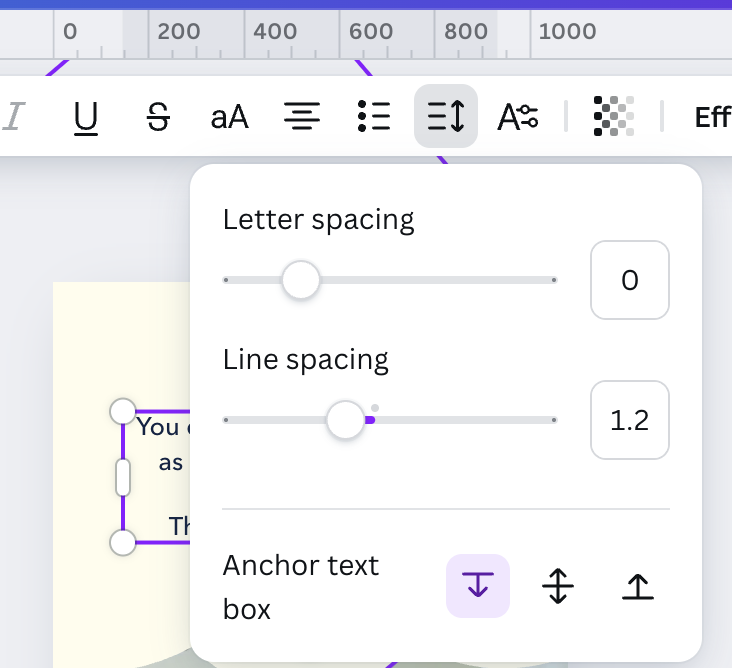Click the word "You" in the text box

pyautogui.click(x=158, y=427)
